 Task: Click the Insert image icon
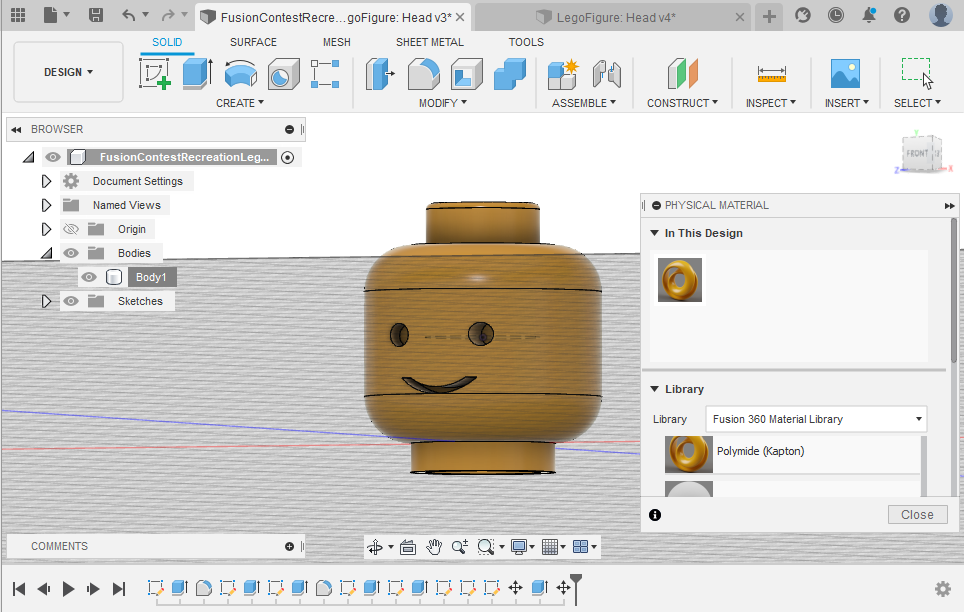(845, 74)
